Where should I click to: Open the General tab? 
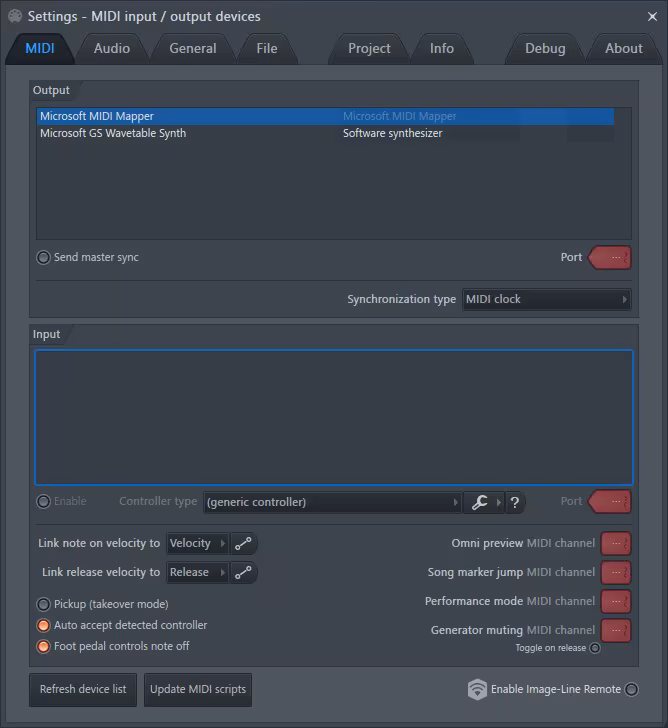193,49
